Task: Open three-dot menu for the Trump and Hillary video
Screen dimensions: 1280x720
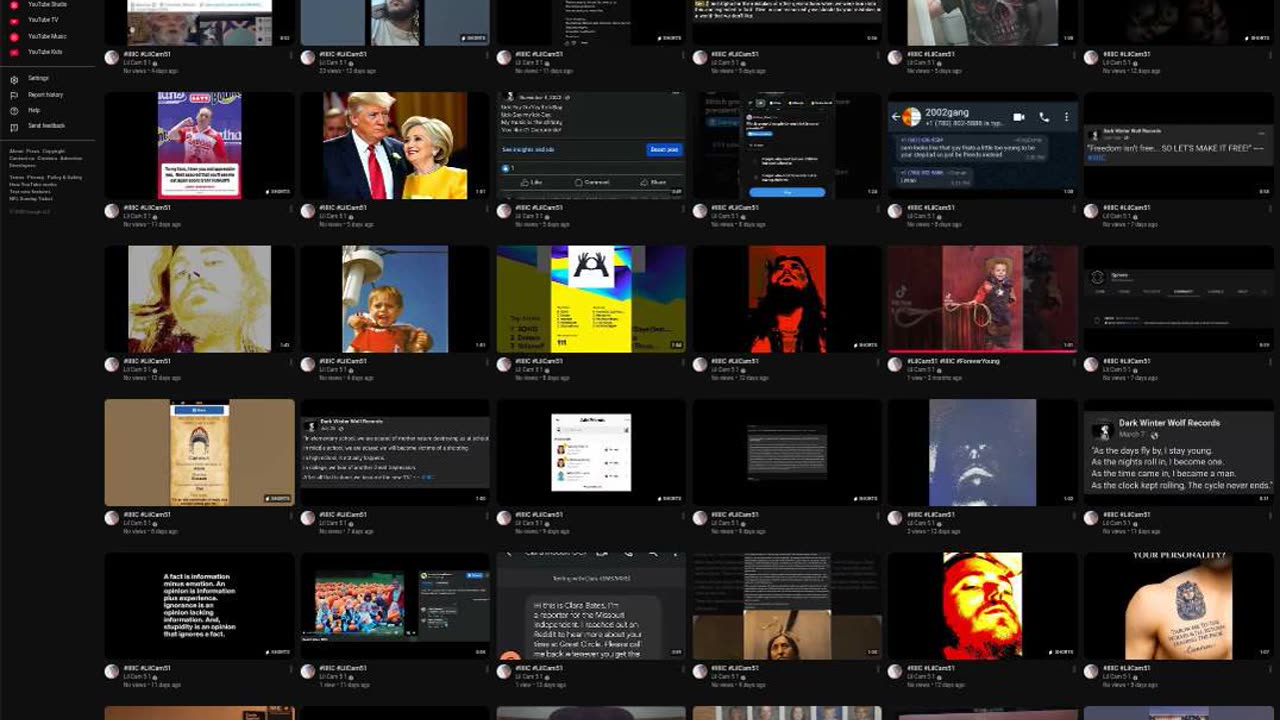Action: point(485,209)
